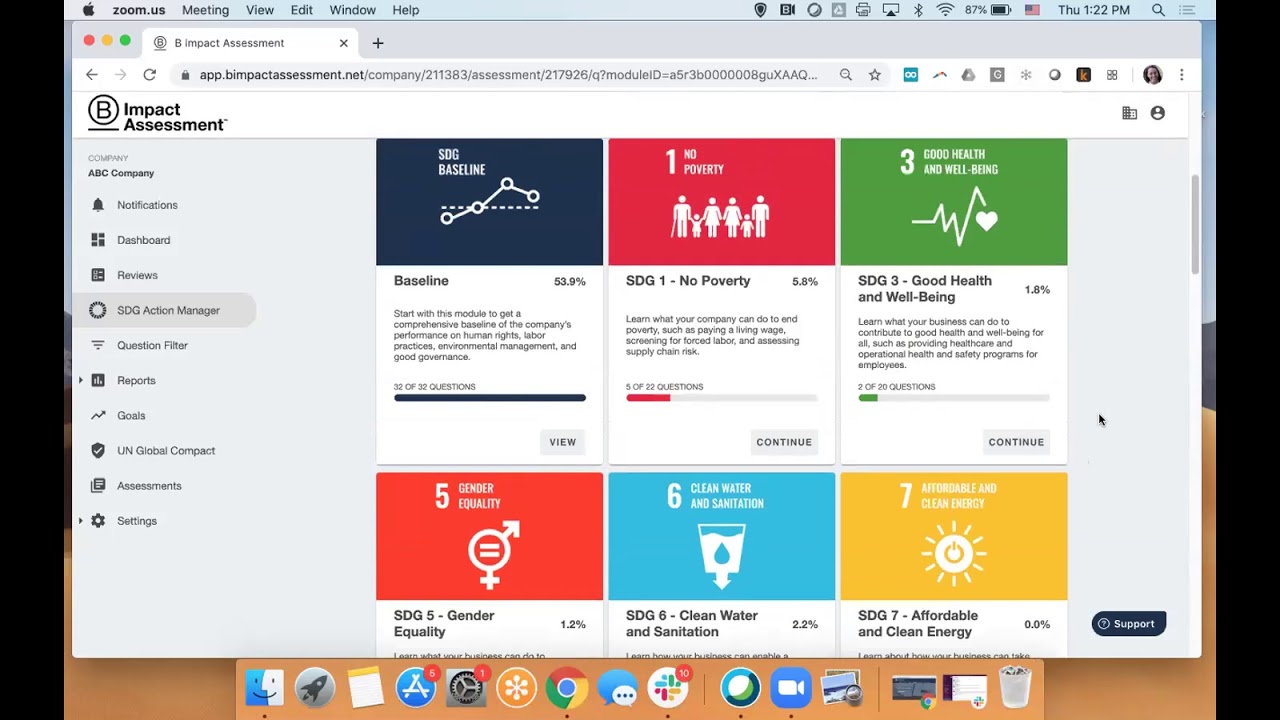
Task: Open Question Filter icon in sidebar
Action: click(x=98, y=345)
